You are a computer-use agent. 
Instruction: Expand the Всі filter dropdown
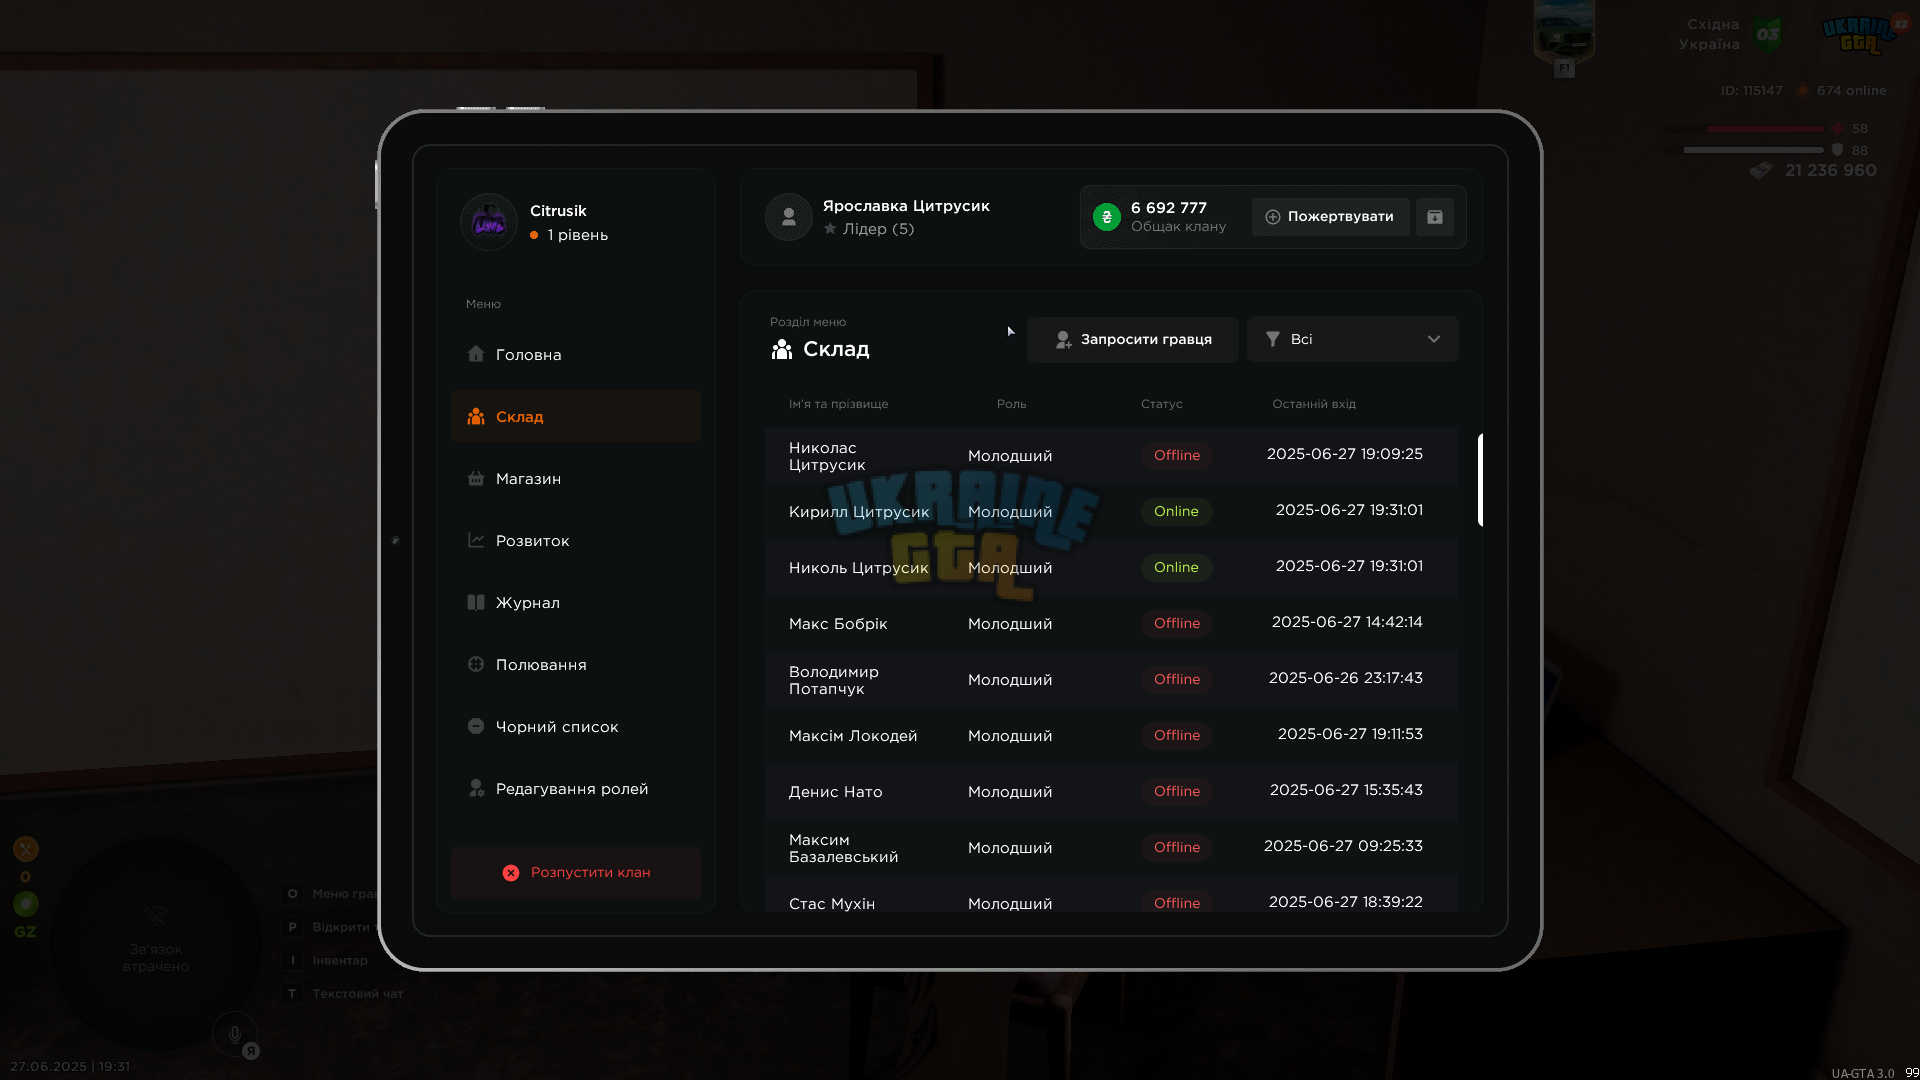[x=1353, y=340]
